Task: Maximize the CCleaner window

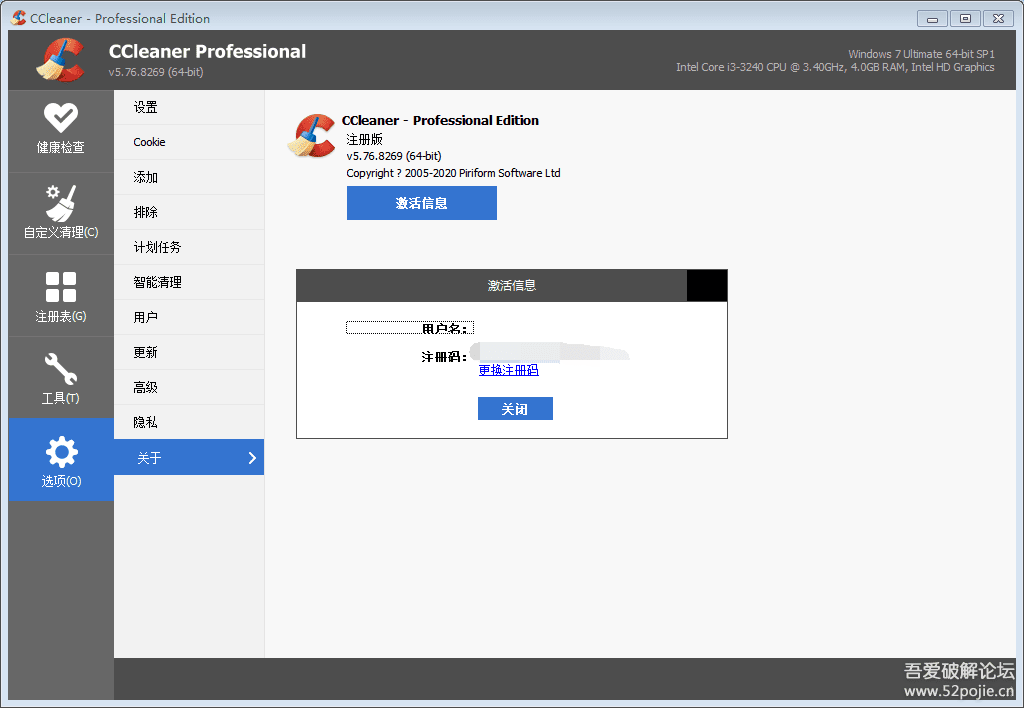Action: [965, 19]
